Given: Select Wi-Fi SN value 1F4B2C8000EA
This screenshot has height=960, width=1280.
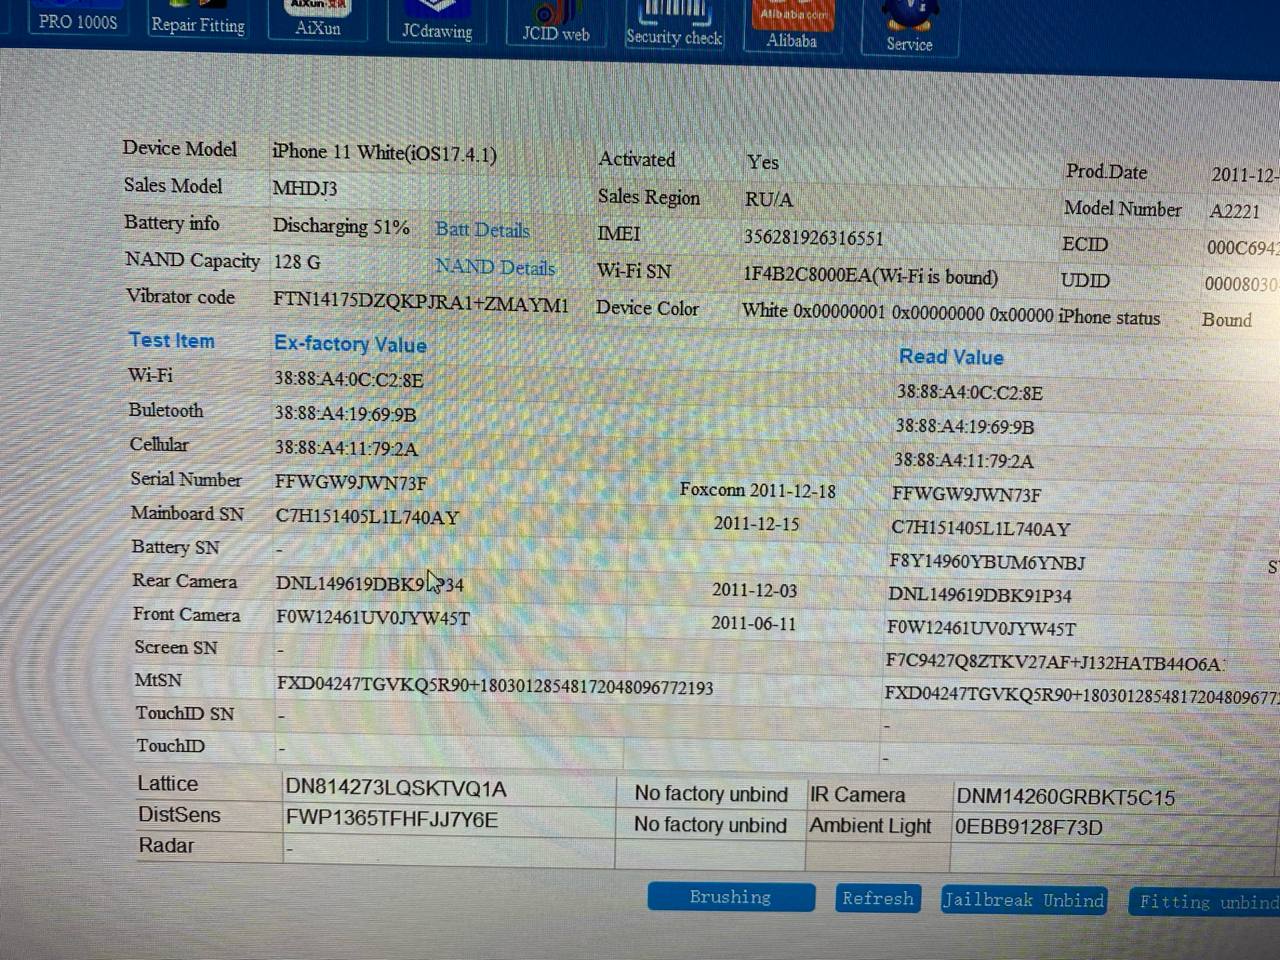Looking at the screenshot, I should click(807, 276).
